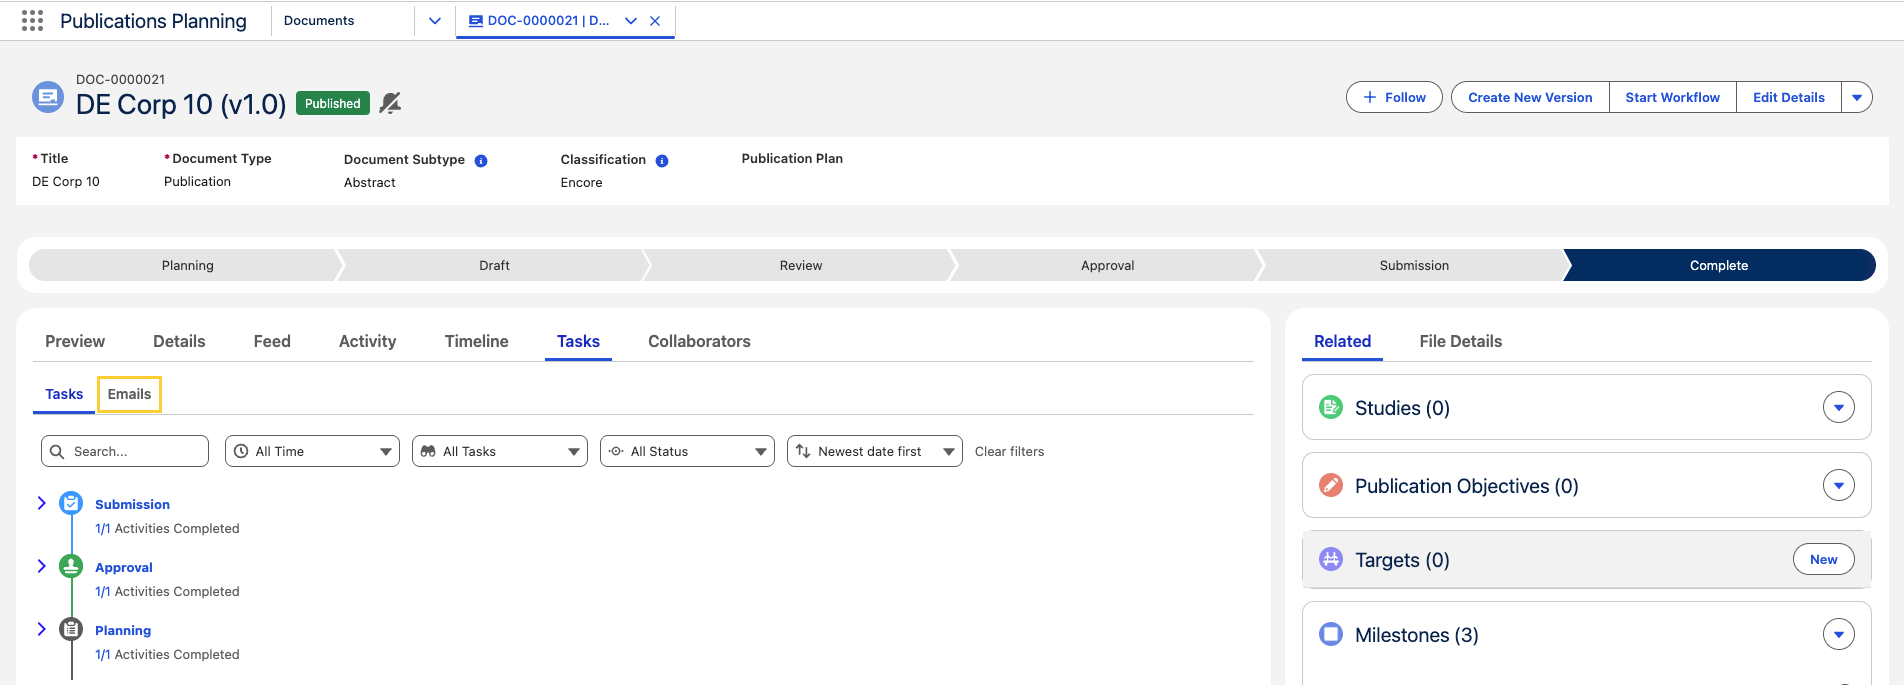The image size is (1904, 685).
Task: Click into the task Search field
Action: point(125,451)
